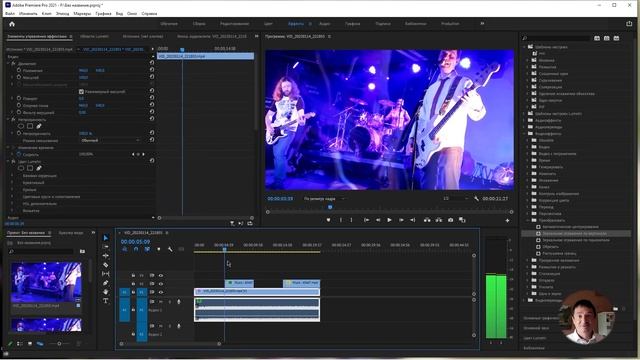Screen dimensions: 640x360
Task: Select the Type tool
Action: point(106,301)
